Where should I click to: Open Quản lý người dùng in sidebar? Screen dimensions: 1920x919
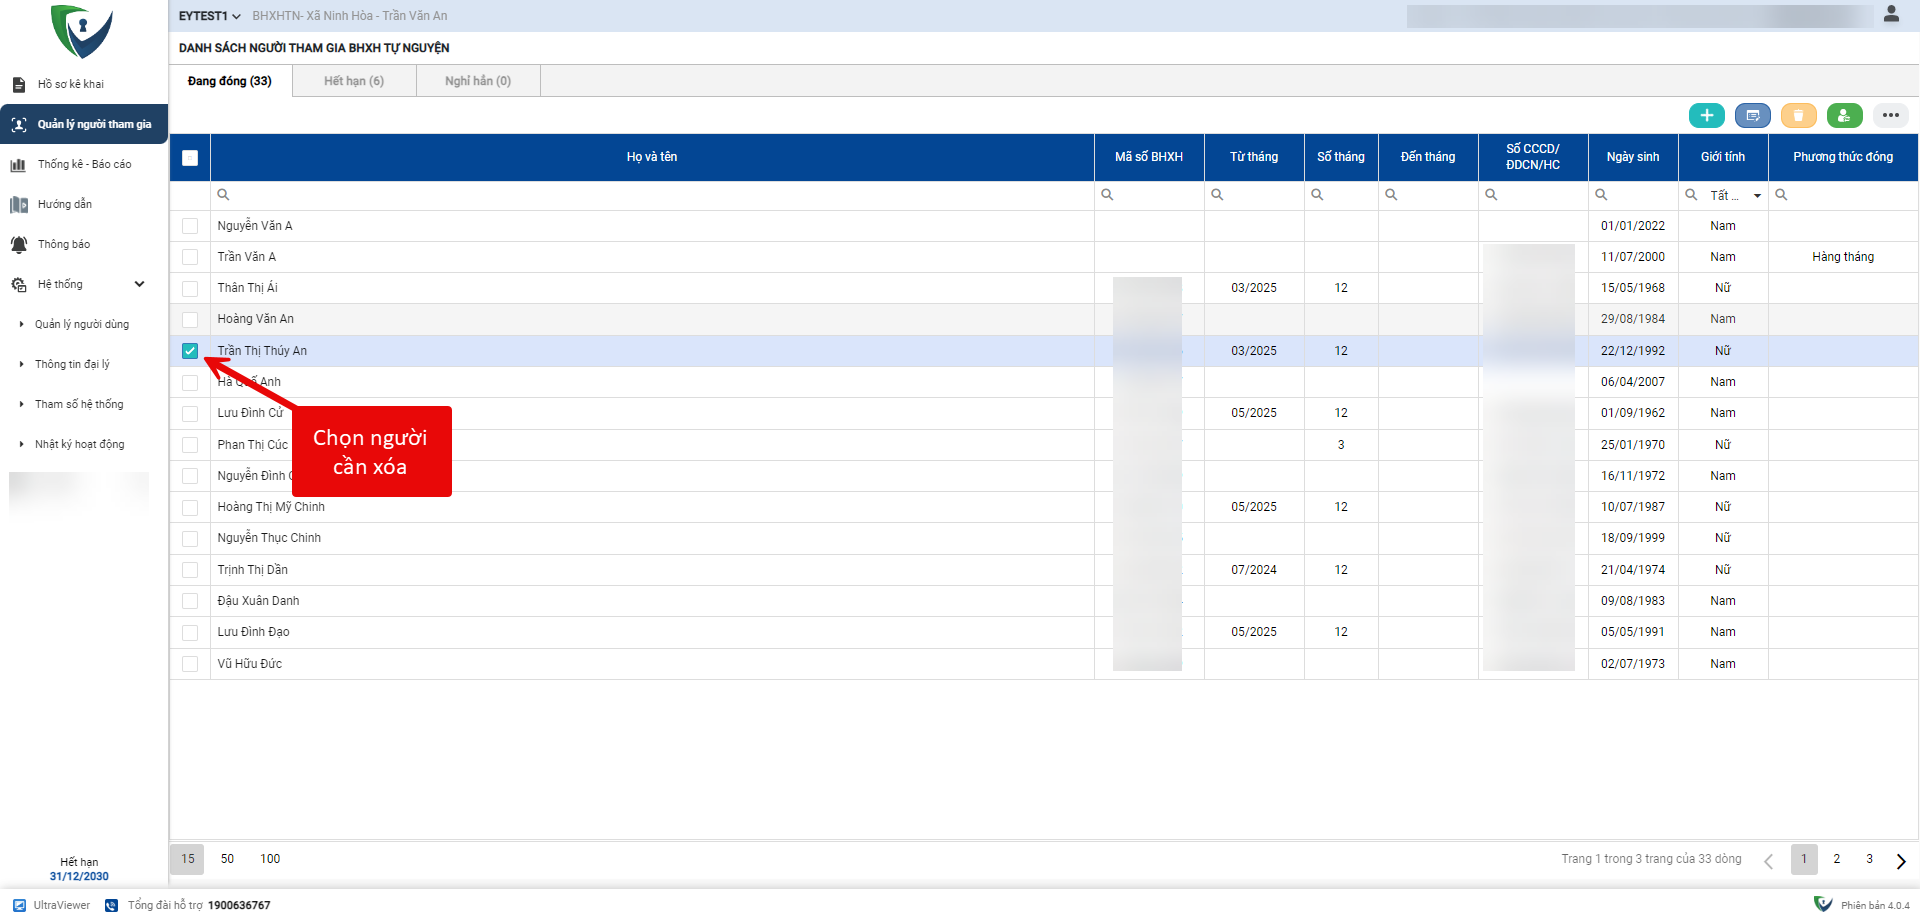(x=82, y=324)
